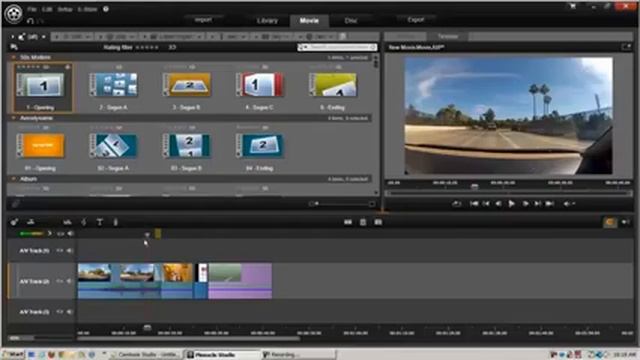640x360 pixels.
Task: Select the '2 - Segue A' montage thumbnail
Action: [x=113, y=85]
